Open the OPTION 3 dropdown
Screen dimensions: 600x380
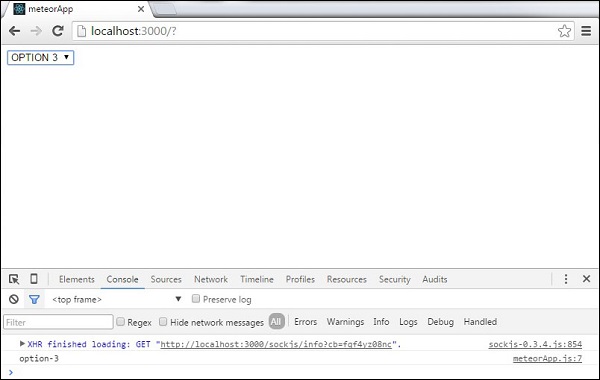pyautogui.click(x=41, y=57)
